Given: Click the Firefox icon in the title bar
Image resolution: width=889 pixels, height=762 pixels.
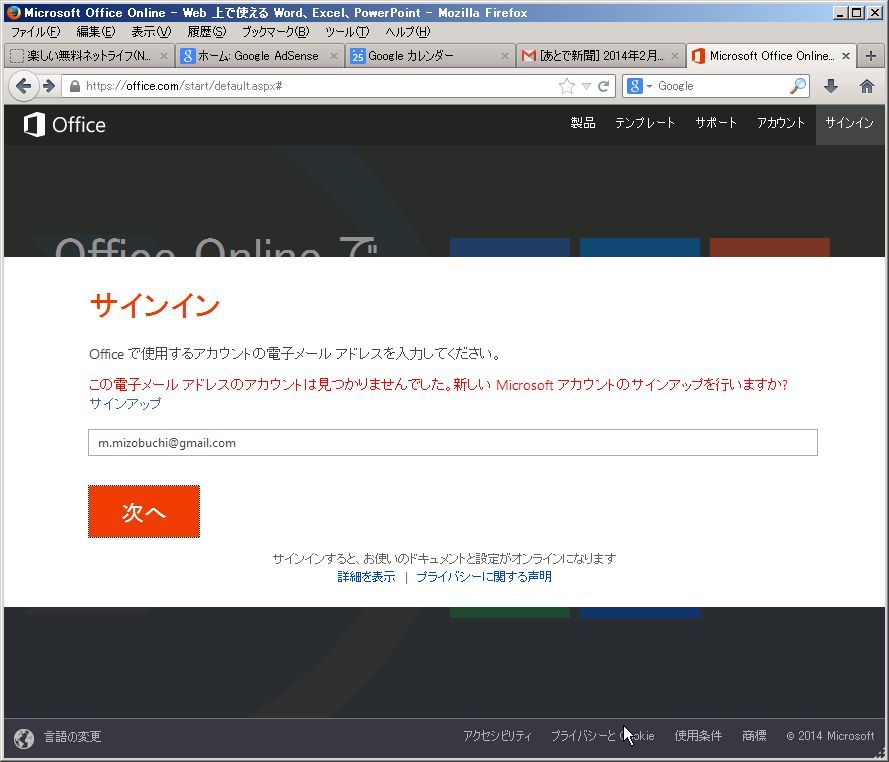Looking at the screenshot, I should [x=14, y=12].
